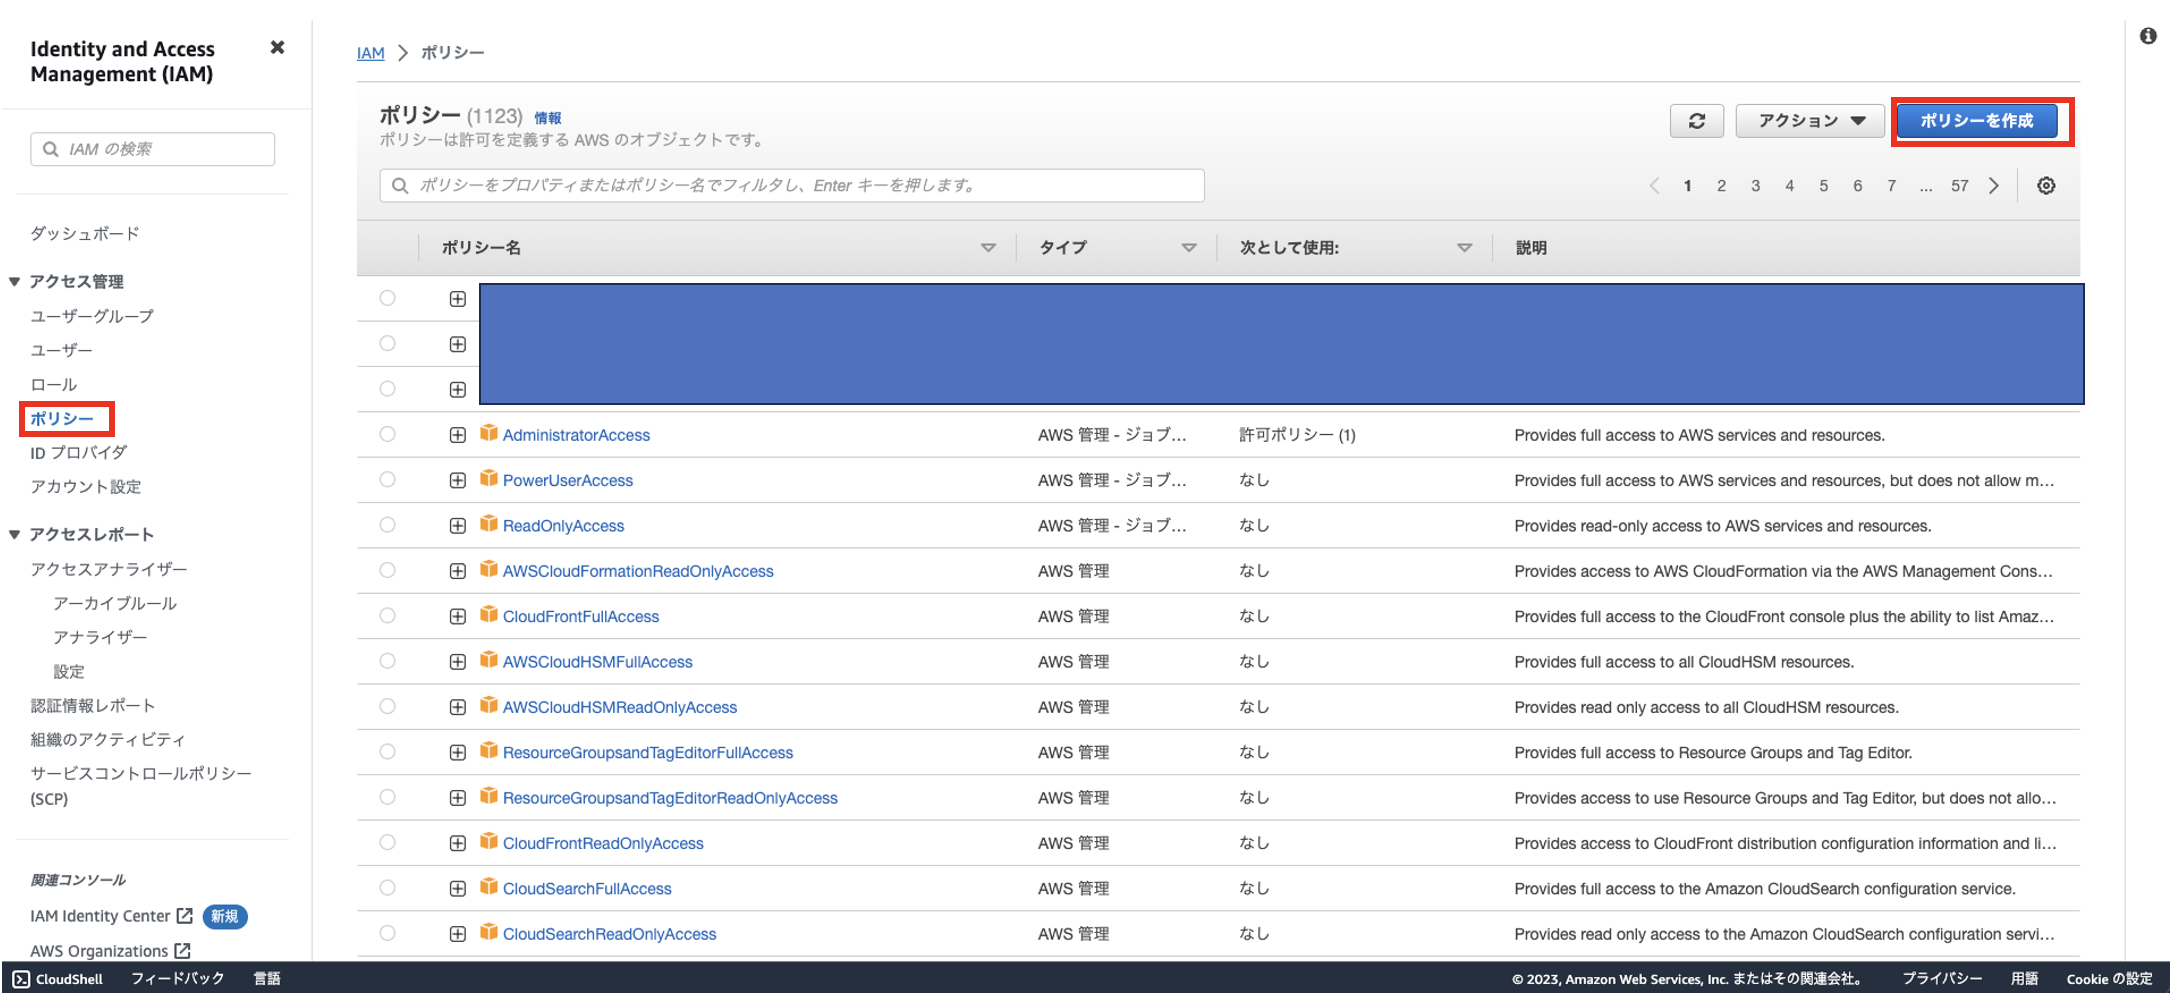Viewport: 2182px width, 1006px height.
Task: Click the ResourceGroupsandTagEditorReadOnlyAccess policy box icon
Action: (x=489, y=796)
